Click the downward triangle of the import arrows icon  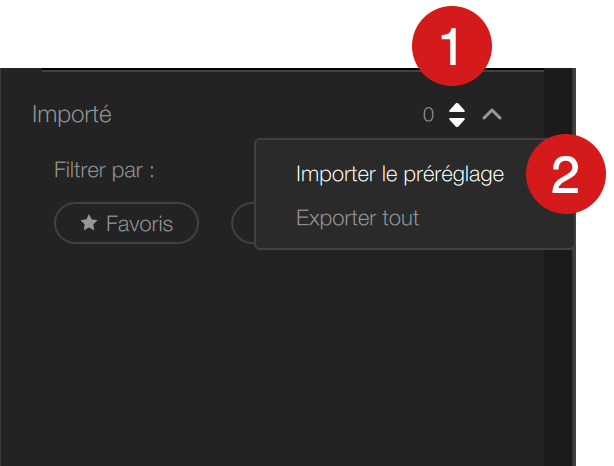(457, 122)
